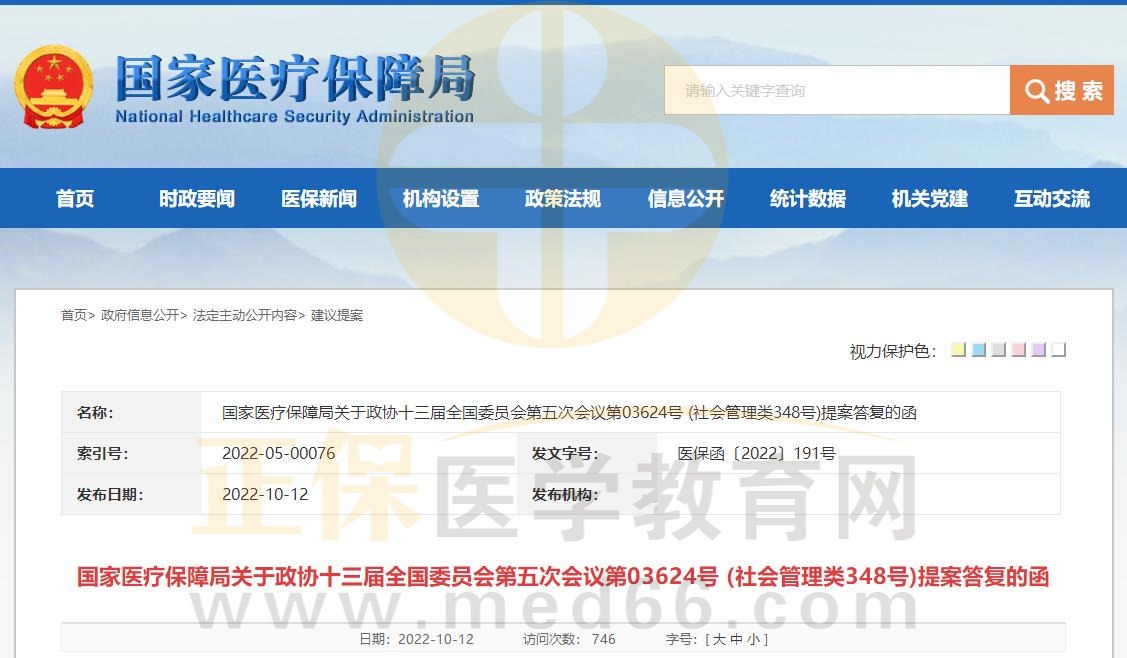Click the orange 搜索 search button
Image resolution: width=1127 pixels, height=658 pixels.
(1061, 91)
